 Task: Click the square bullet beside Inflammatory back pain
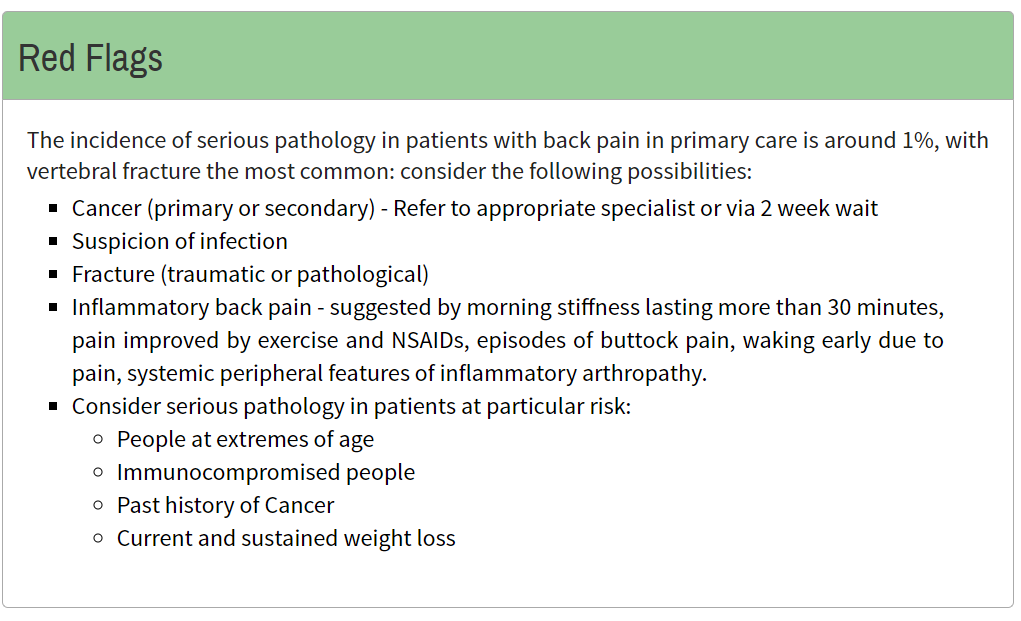coord(53,308)
